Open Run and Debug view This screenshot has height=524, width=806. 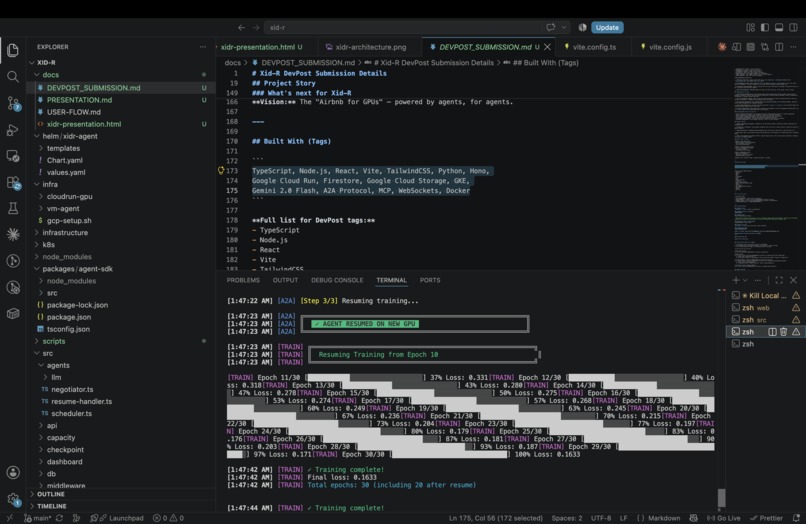13,130
